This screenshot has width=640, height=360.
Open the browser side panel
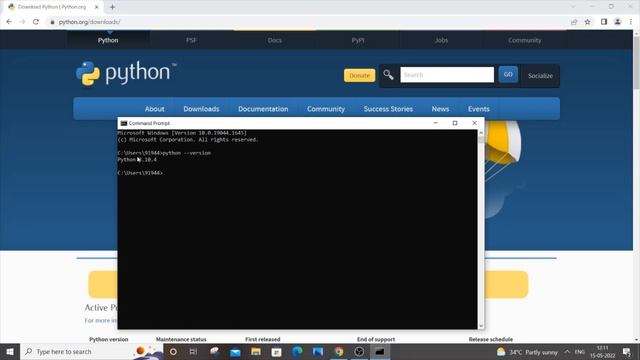(604, 22)
